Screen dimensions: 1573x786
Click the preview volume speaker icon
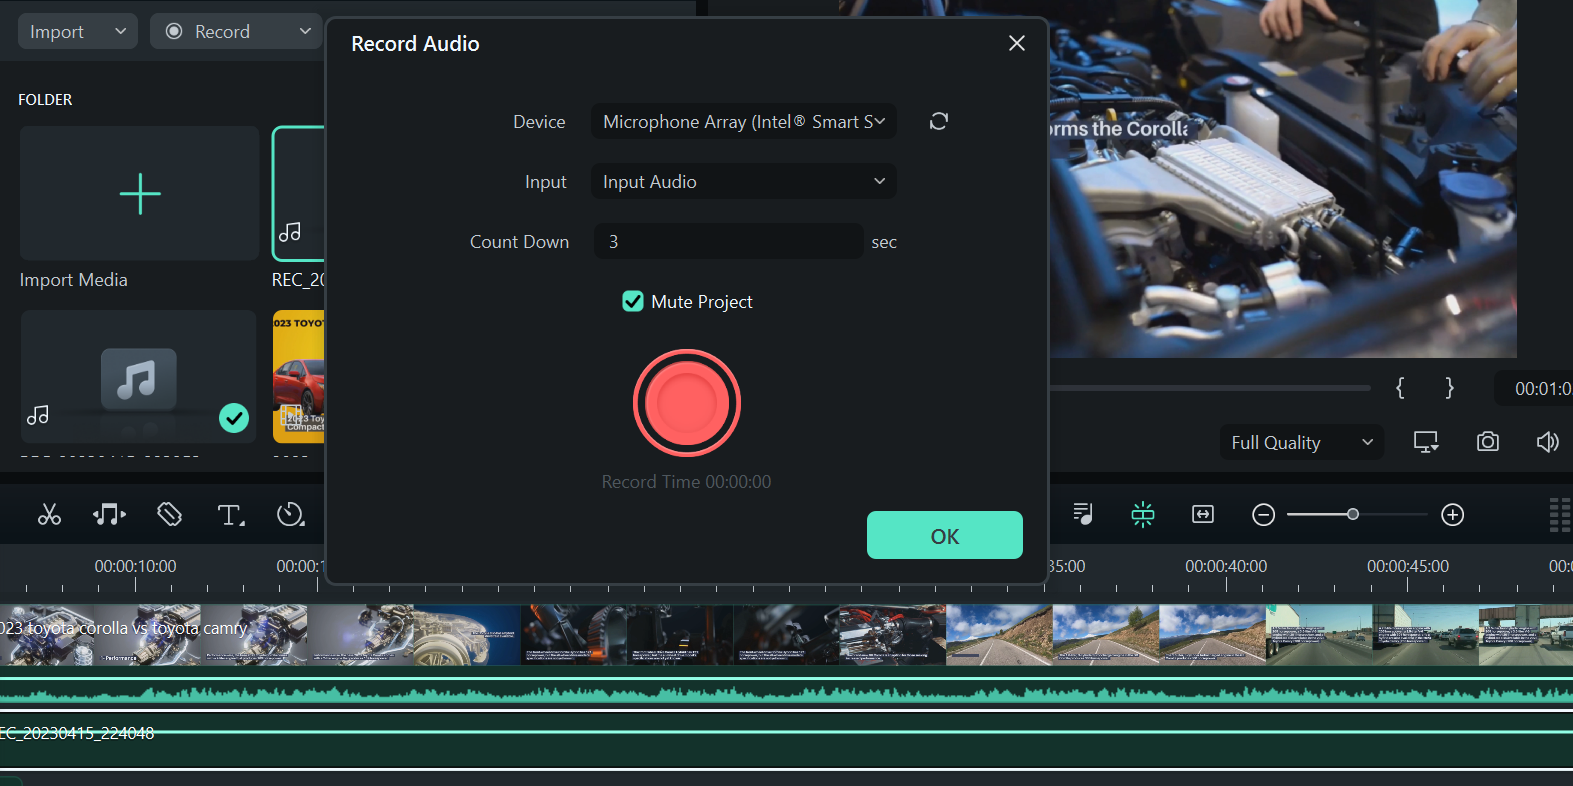[1547, 442]
